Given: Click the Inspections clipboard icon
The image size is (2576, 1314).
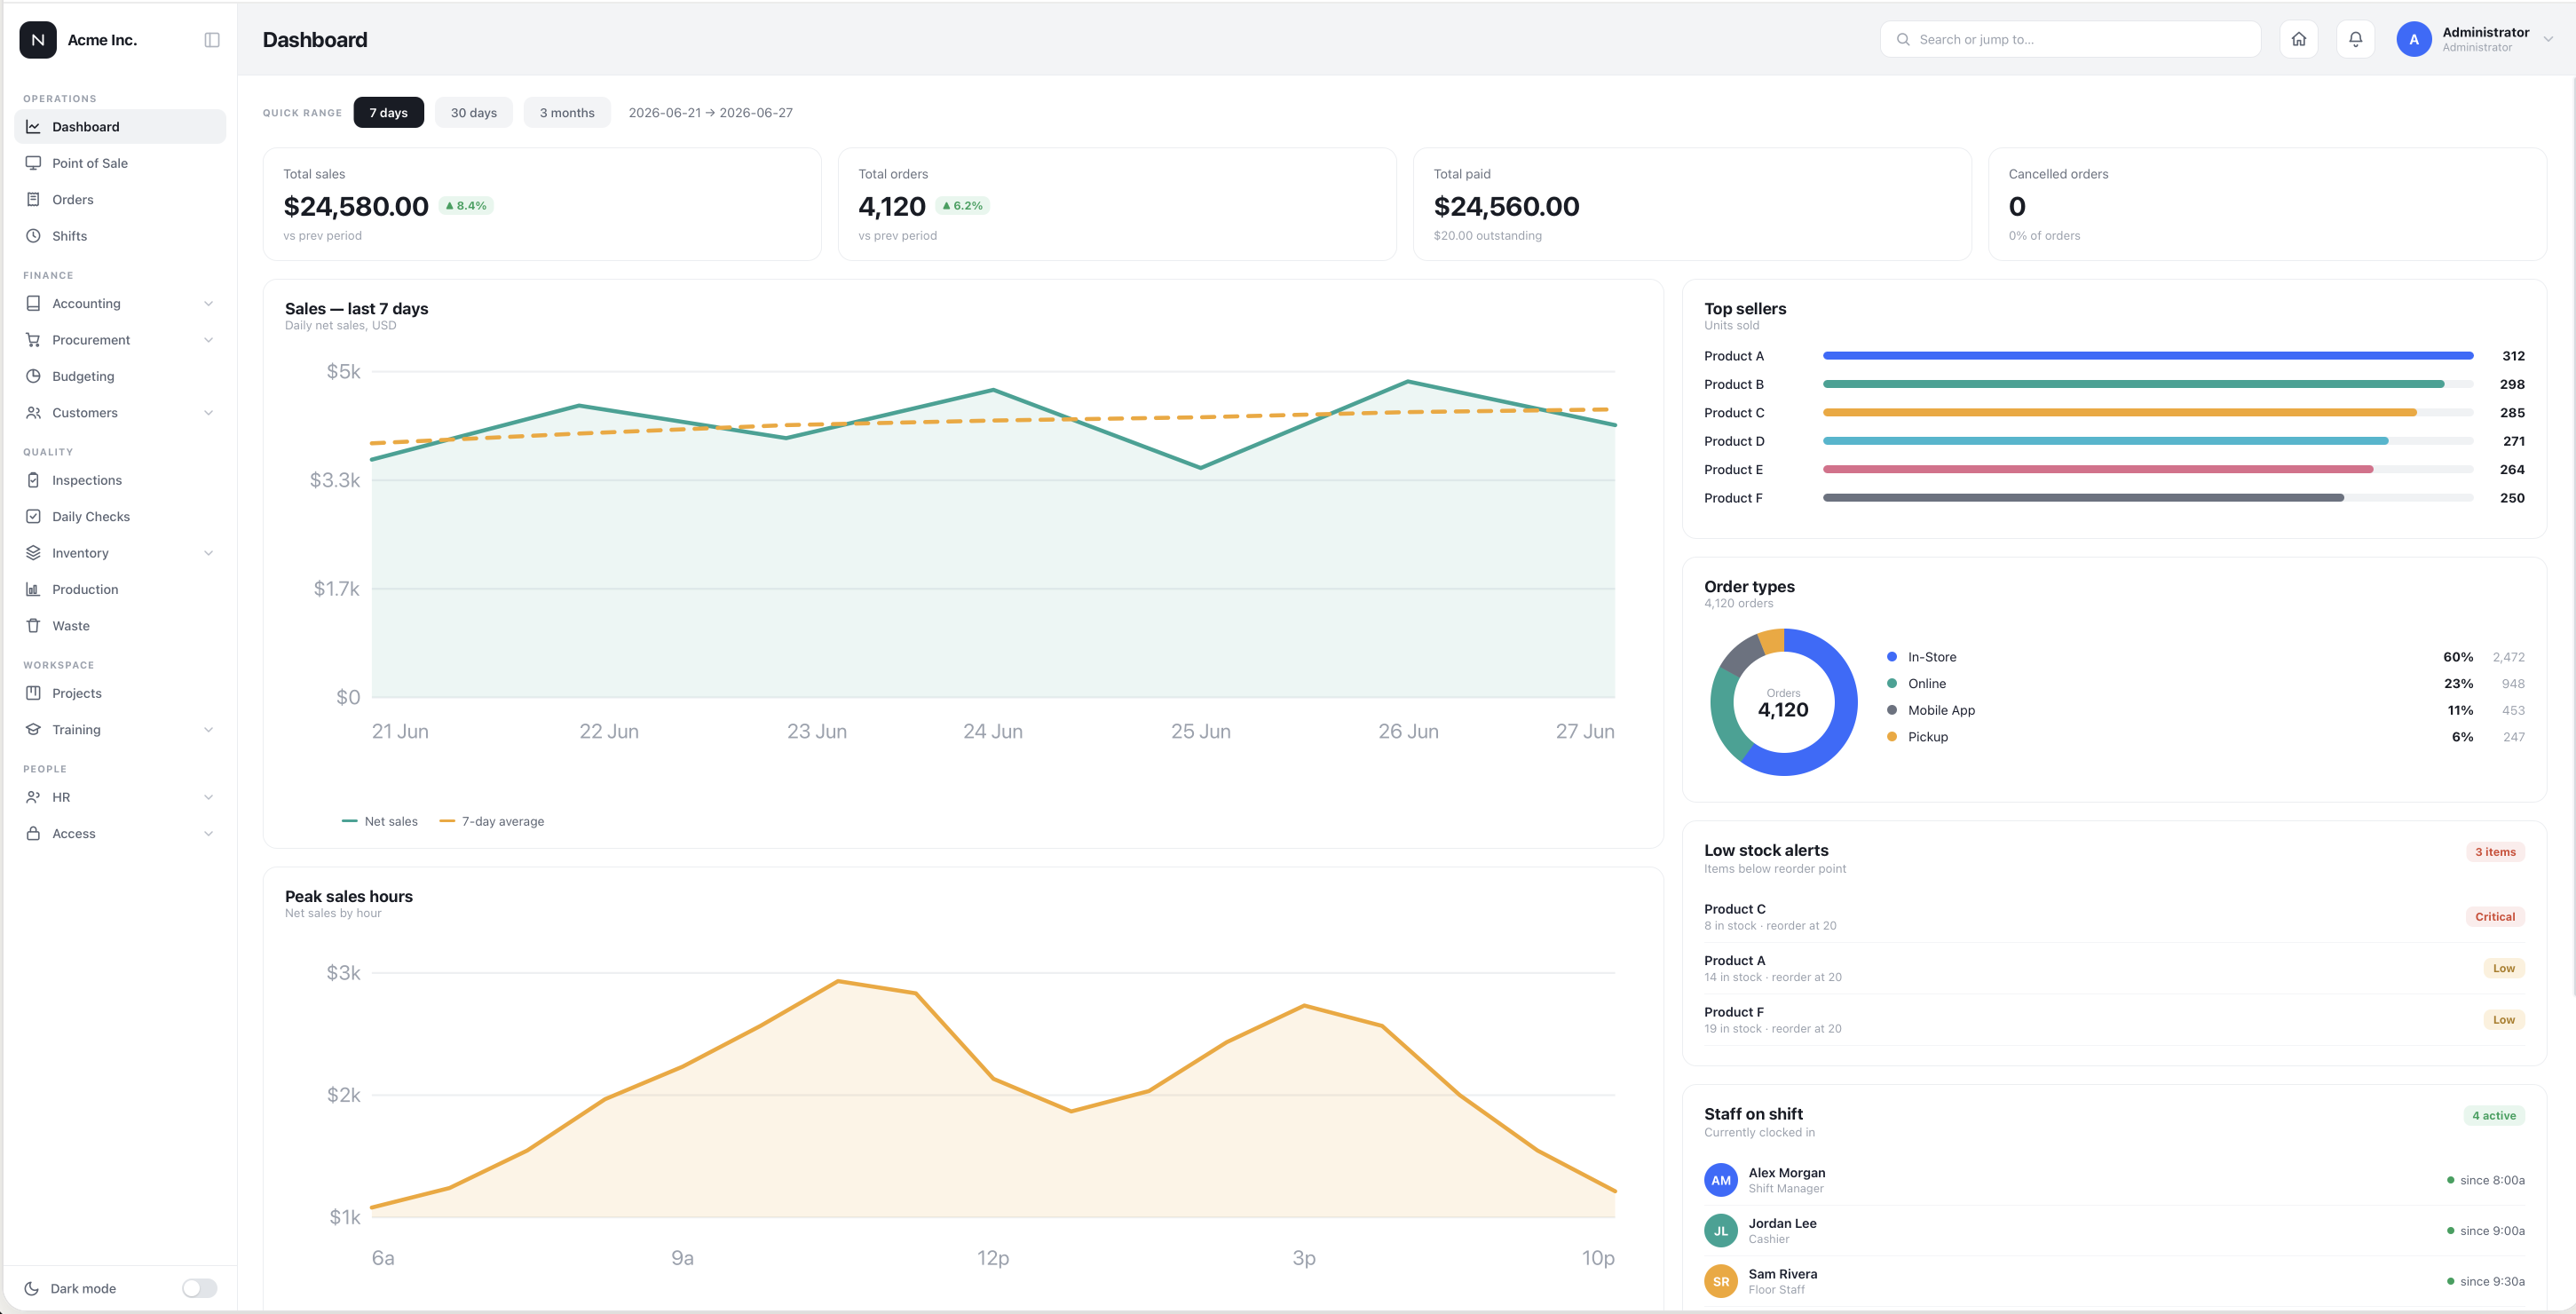Looking at the screenshot, I should coord(33,481).
